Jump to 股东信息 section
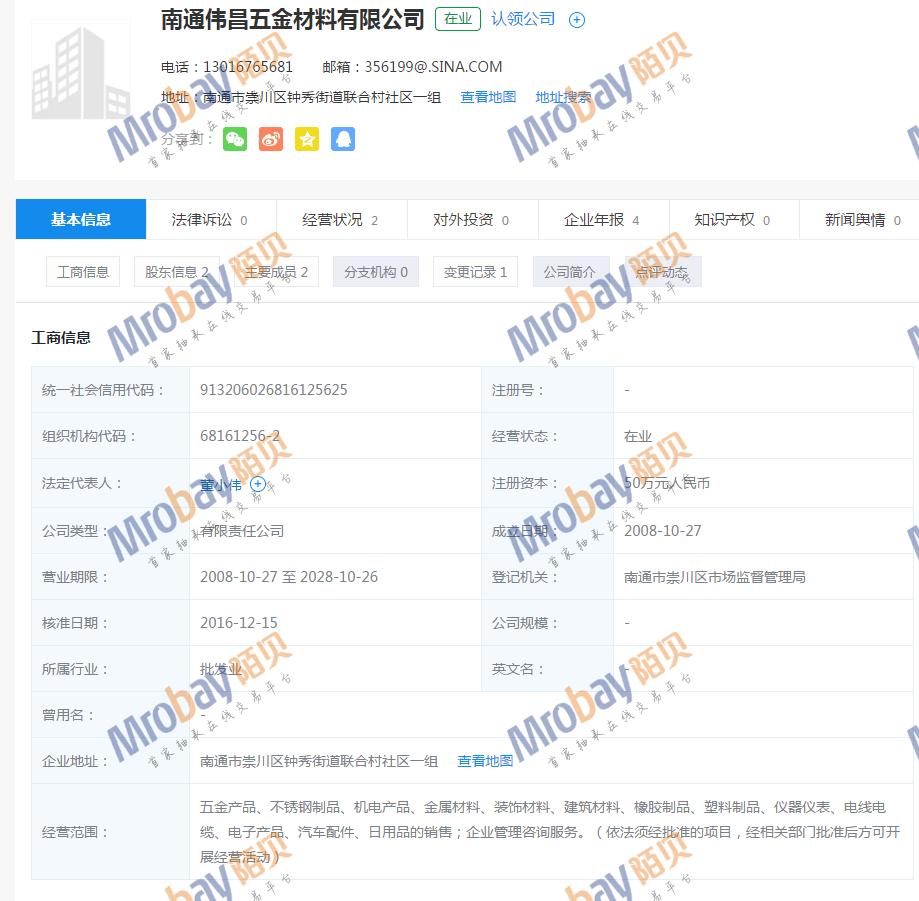Image resolution: width=919 pixels, height=901 pixels. [177, 272]
